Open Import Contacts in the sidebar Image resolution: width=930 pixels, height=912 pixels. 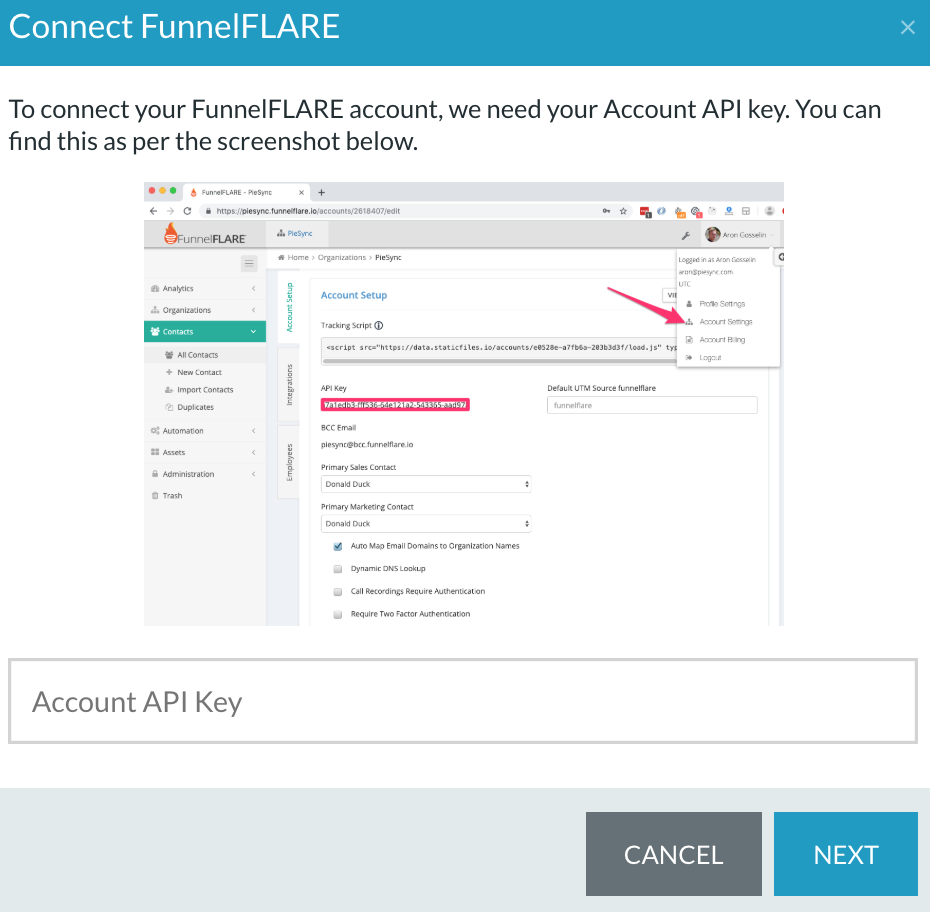[205, 390]
